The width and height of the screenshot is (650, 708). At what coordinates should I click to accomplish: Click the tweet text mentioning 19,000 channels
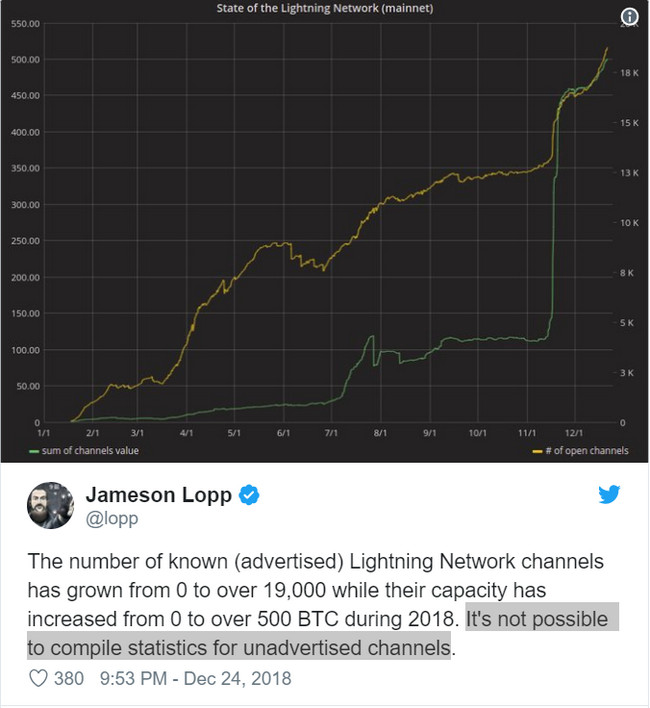point(316,590)
